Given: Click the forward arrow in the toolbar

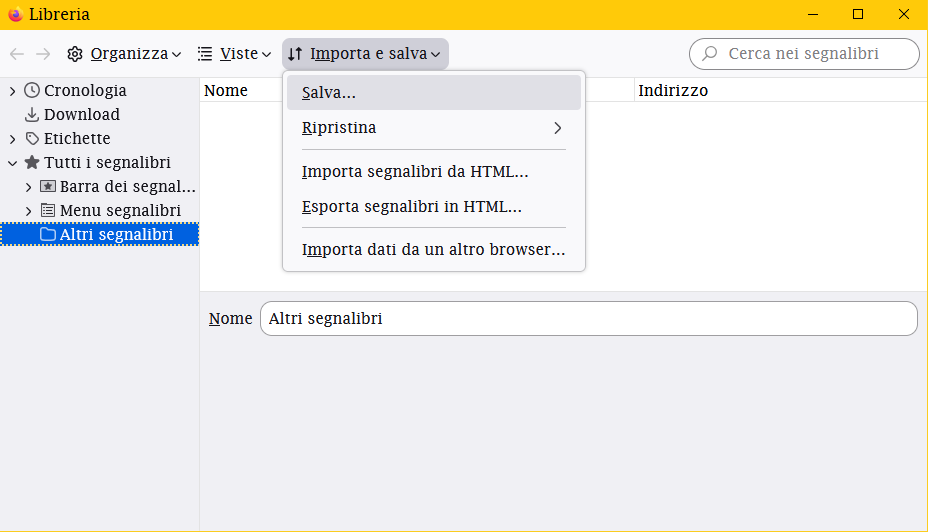Looking at the screenshot, I should 43,54.
